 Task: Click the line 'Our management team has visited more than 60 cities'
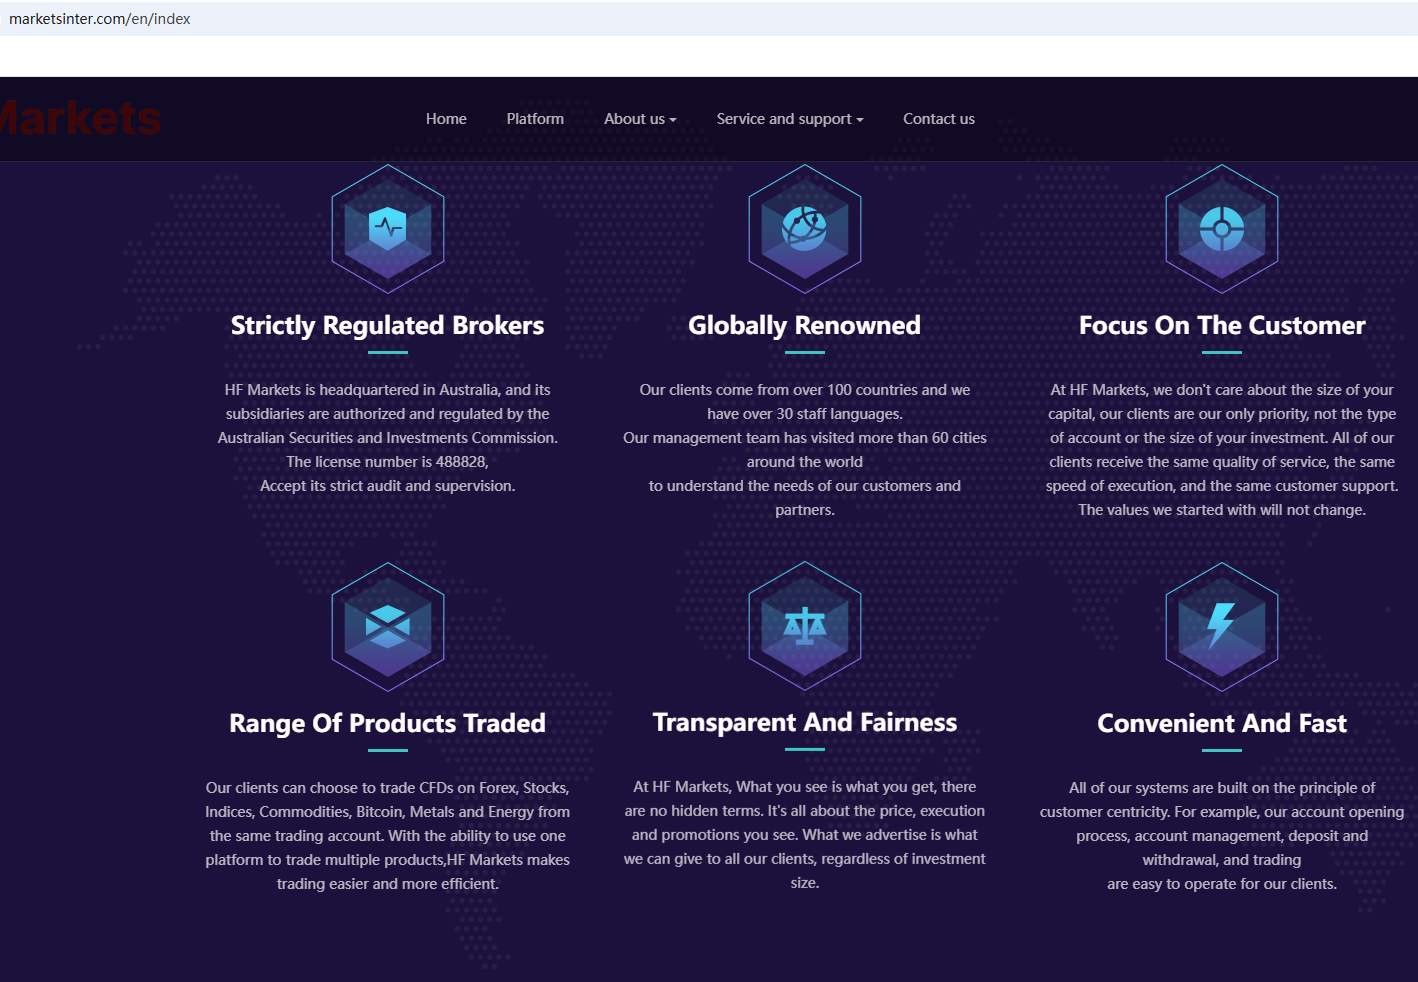coord(805,438)
